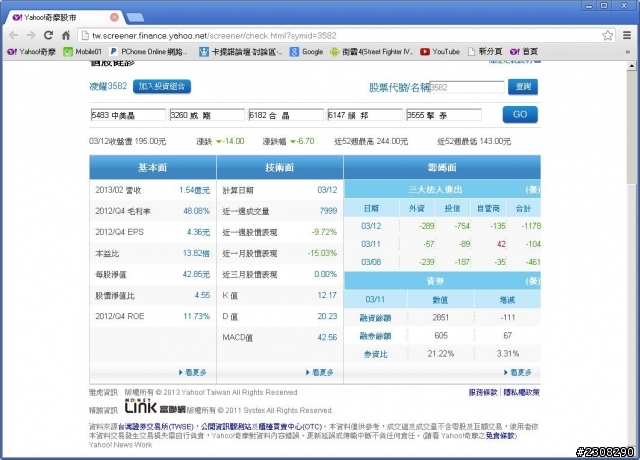Click the stock code search field
The width and height of the screenshot is (640, 460).
point(467,87)
